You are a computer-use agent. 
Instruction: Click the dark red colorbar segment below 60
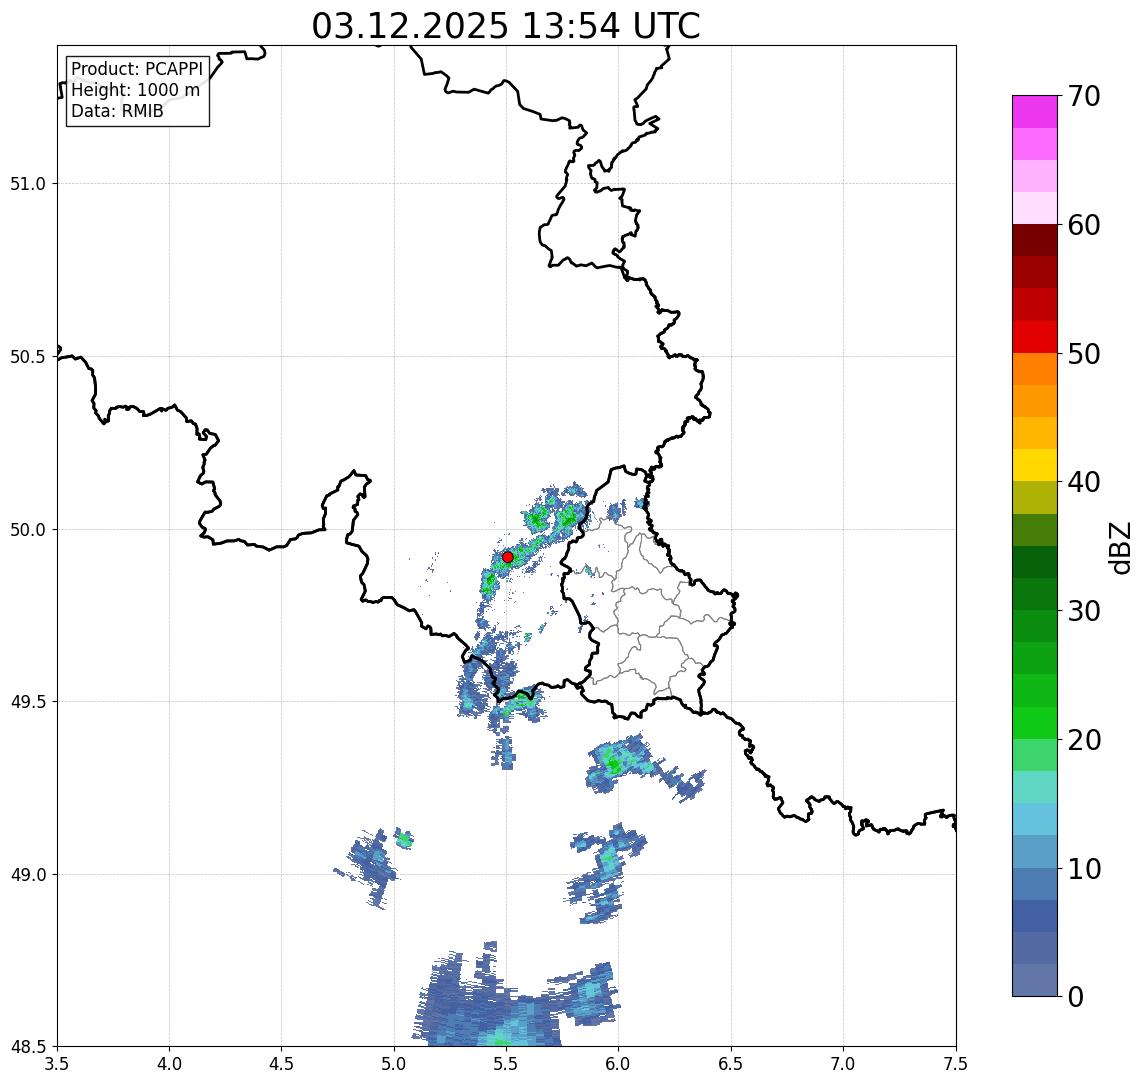click(x=1035, y=240)
